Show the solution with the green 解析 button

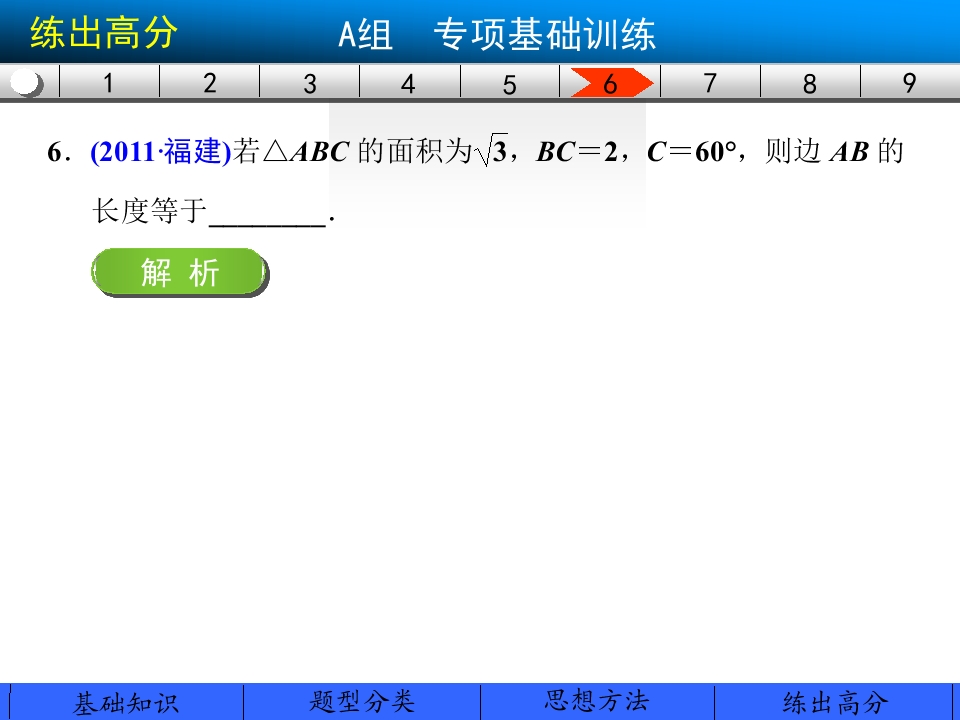[179, 272]
